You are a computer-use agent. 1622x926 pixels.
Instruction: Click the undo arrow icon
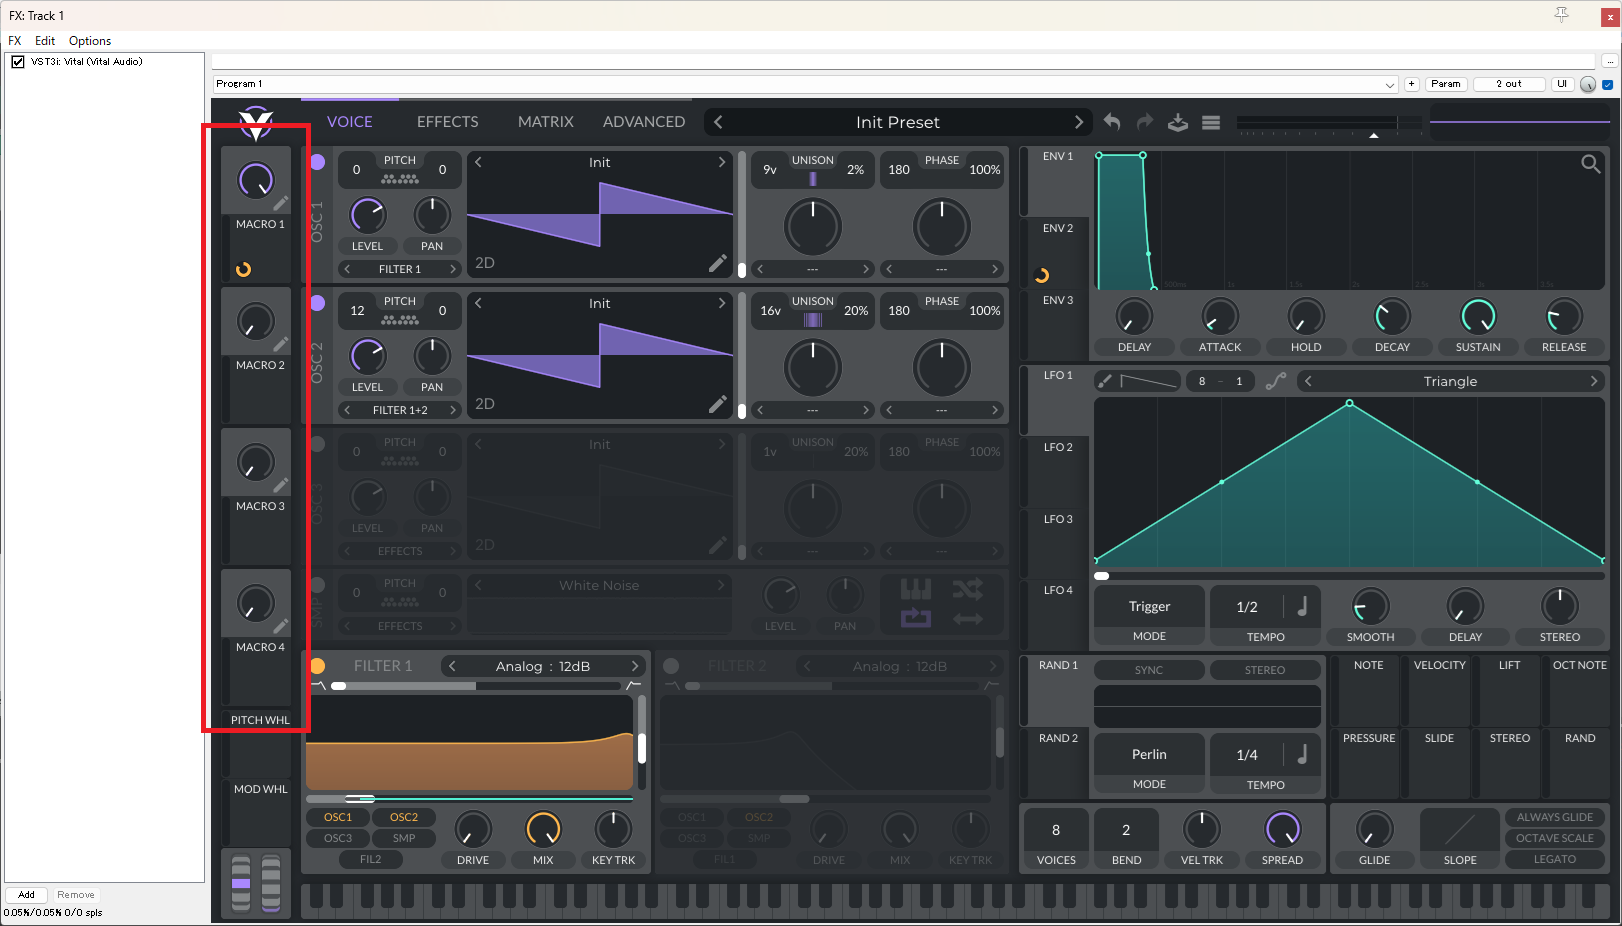[1112, 122]
